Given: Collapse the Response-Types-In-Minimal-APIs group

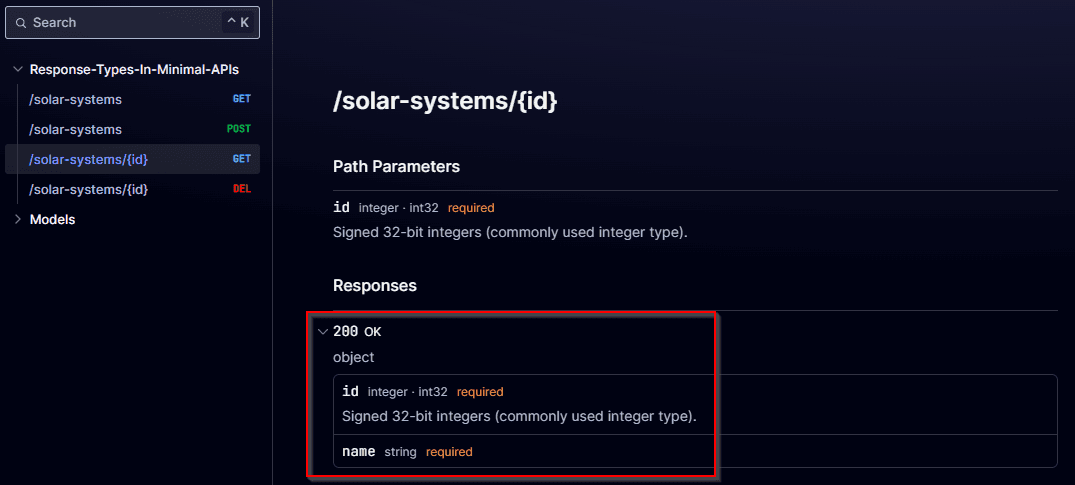Looking at the screenshot, I should point(18,69).
